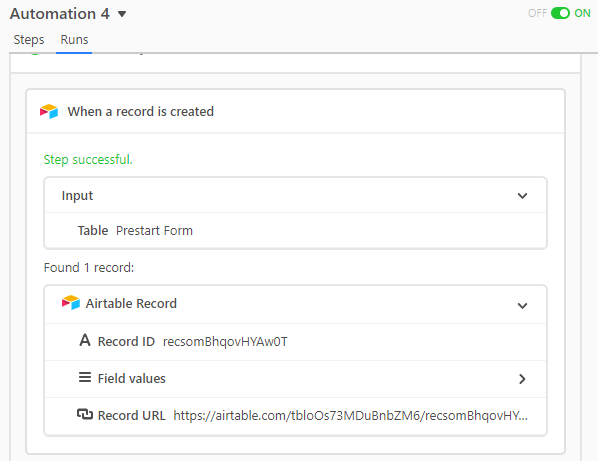
Task: Select the Runs tab
Action: pyautogui.click(x=74, y=40)
